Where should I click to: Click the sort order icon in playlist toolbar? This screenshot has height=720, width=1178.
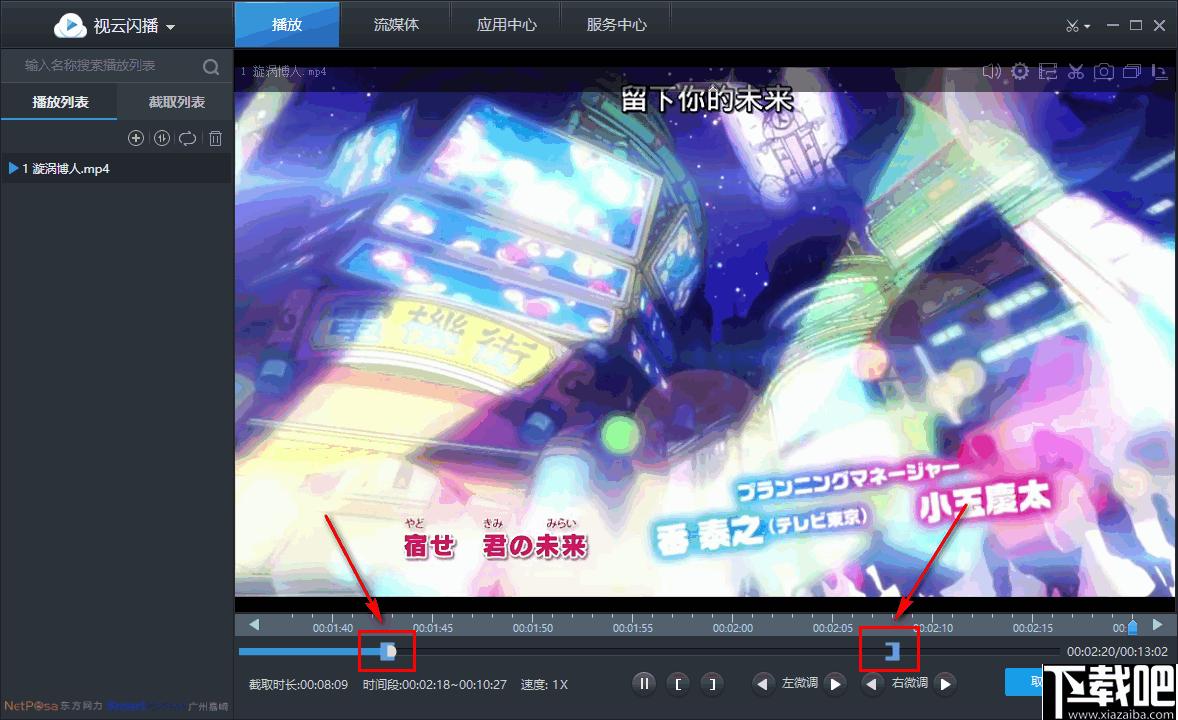(162, 138)
